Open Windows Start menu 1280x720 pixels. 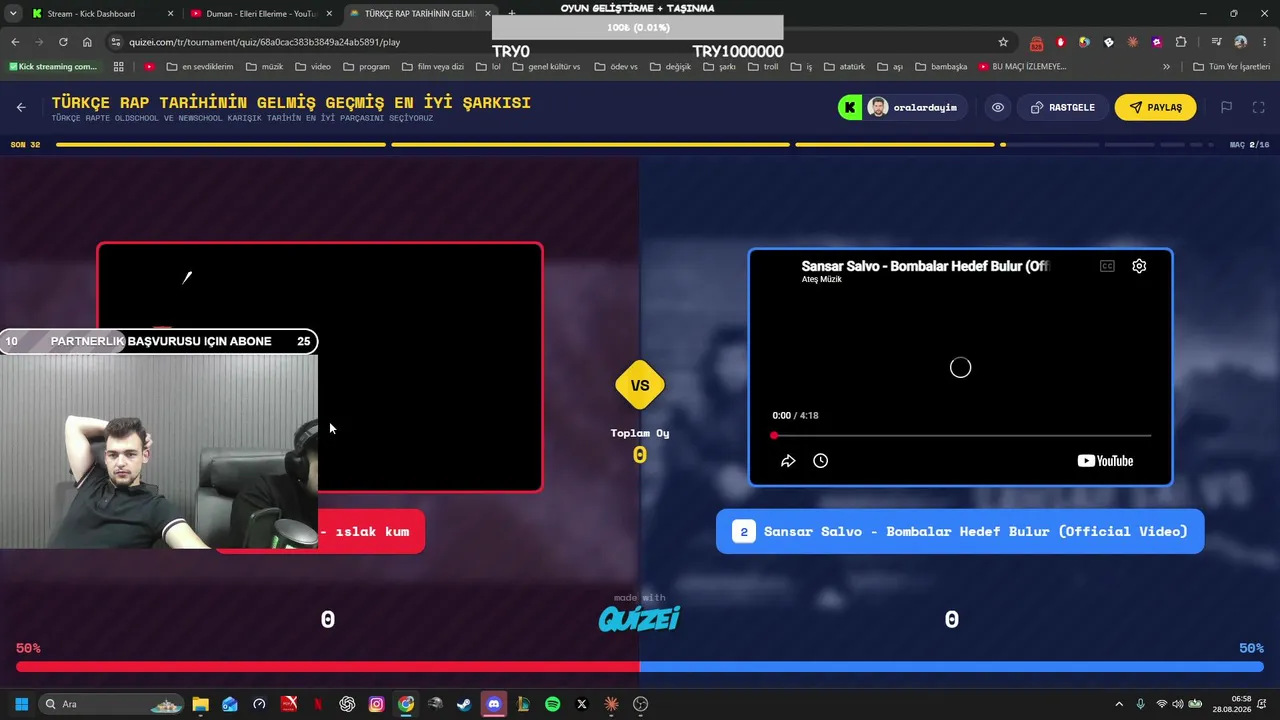click(x=21, y=704)
